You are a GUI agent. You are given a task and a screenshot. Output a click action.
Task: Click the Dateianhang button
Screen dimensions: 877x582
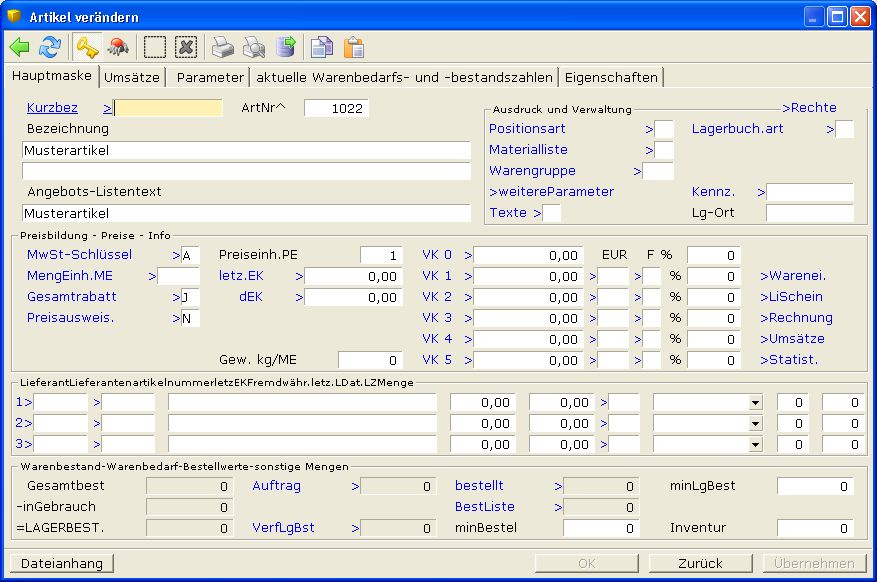tap(62, 563)
